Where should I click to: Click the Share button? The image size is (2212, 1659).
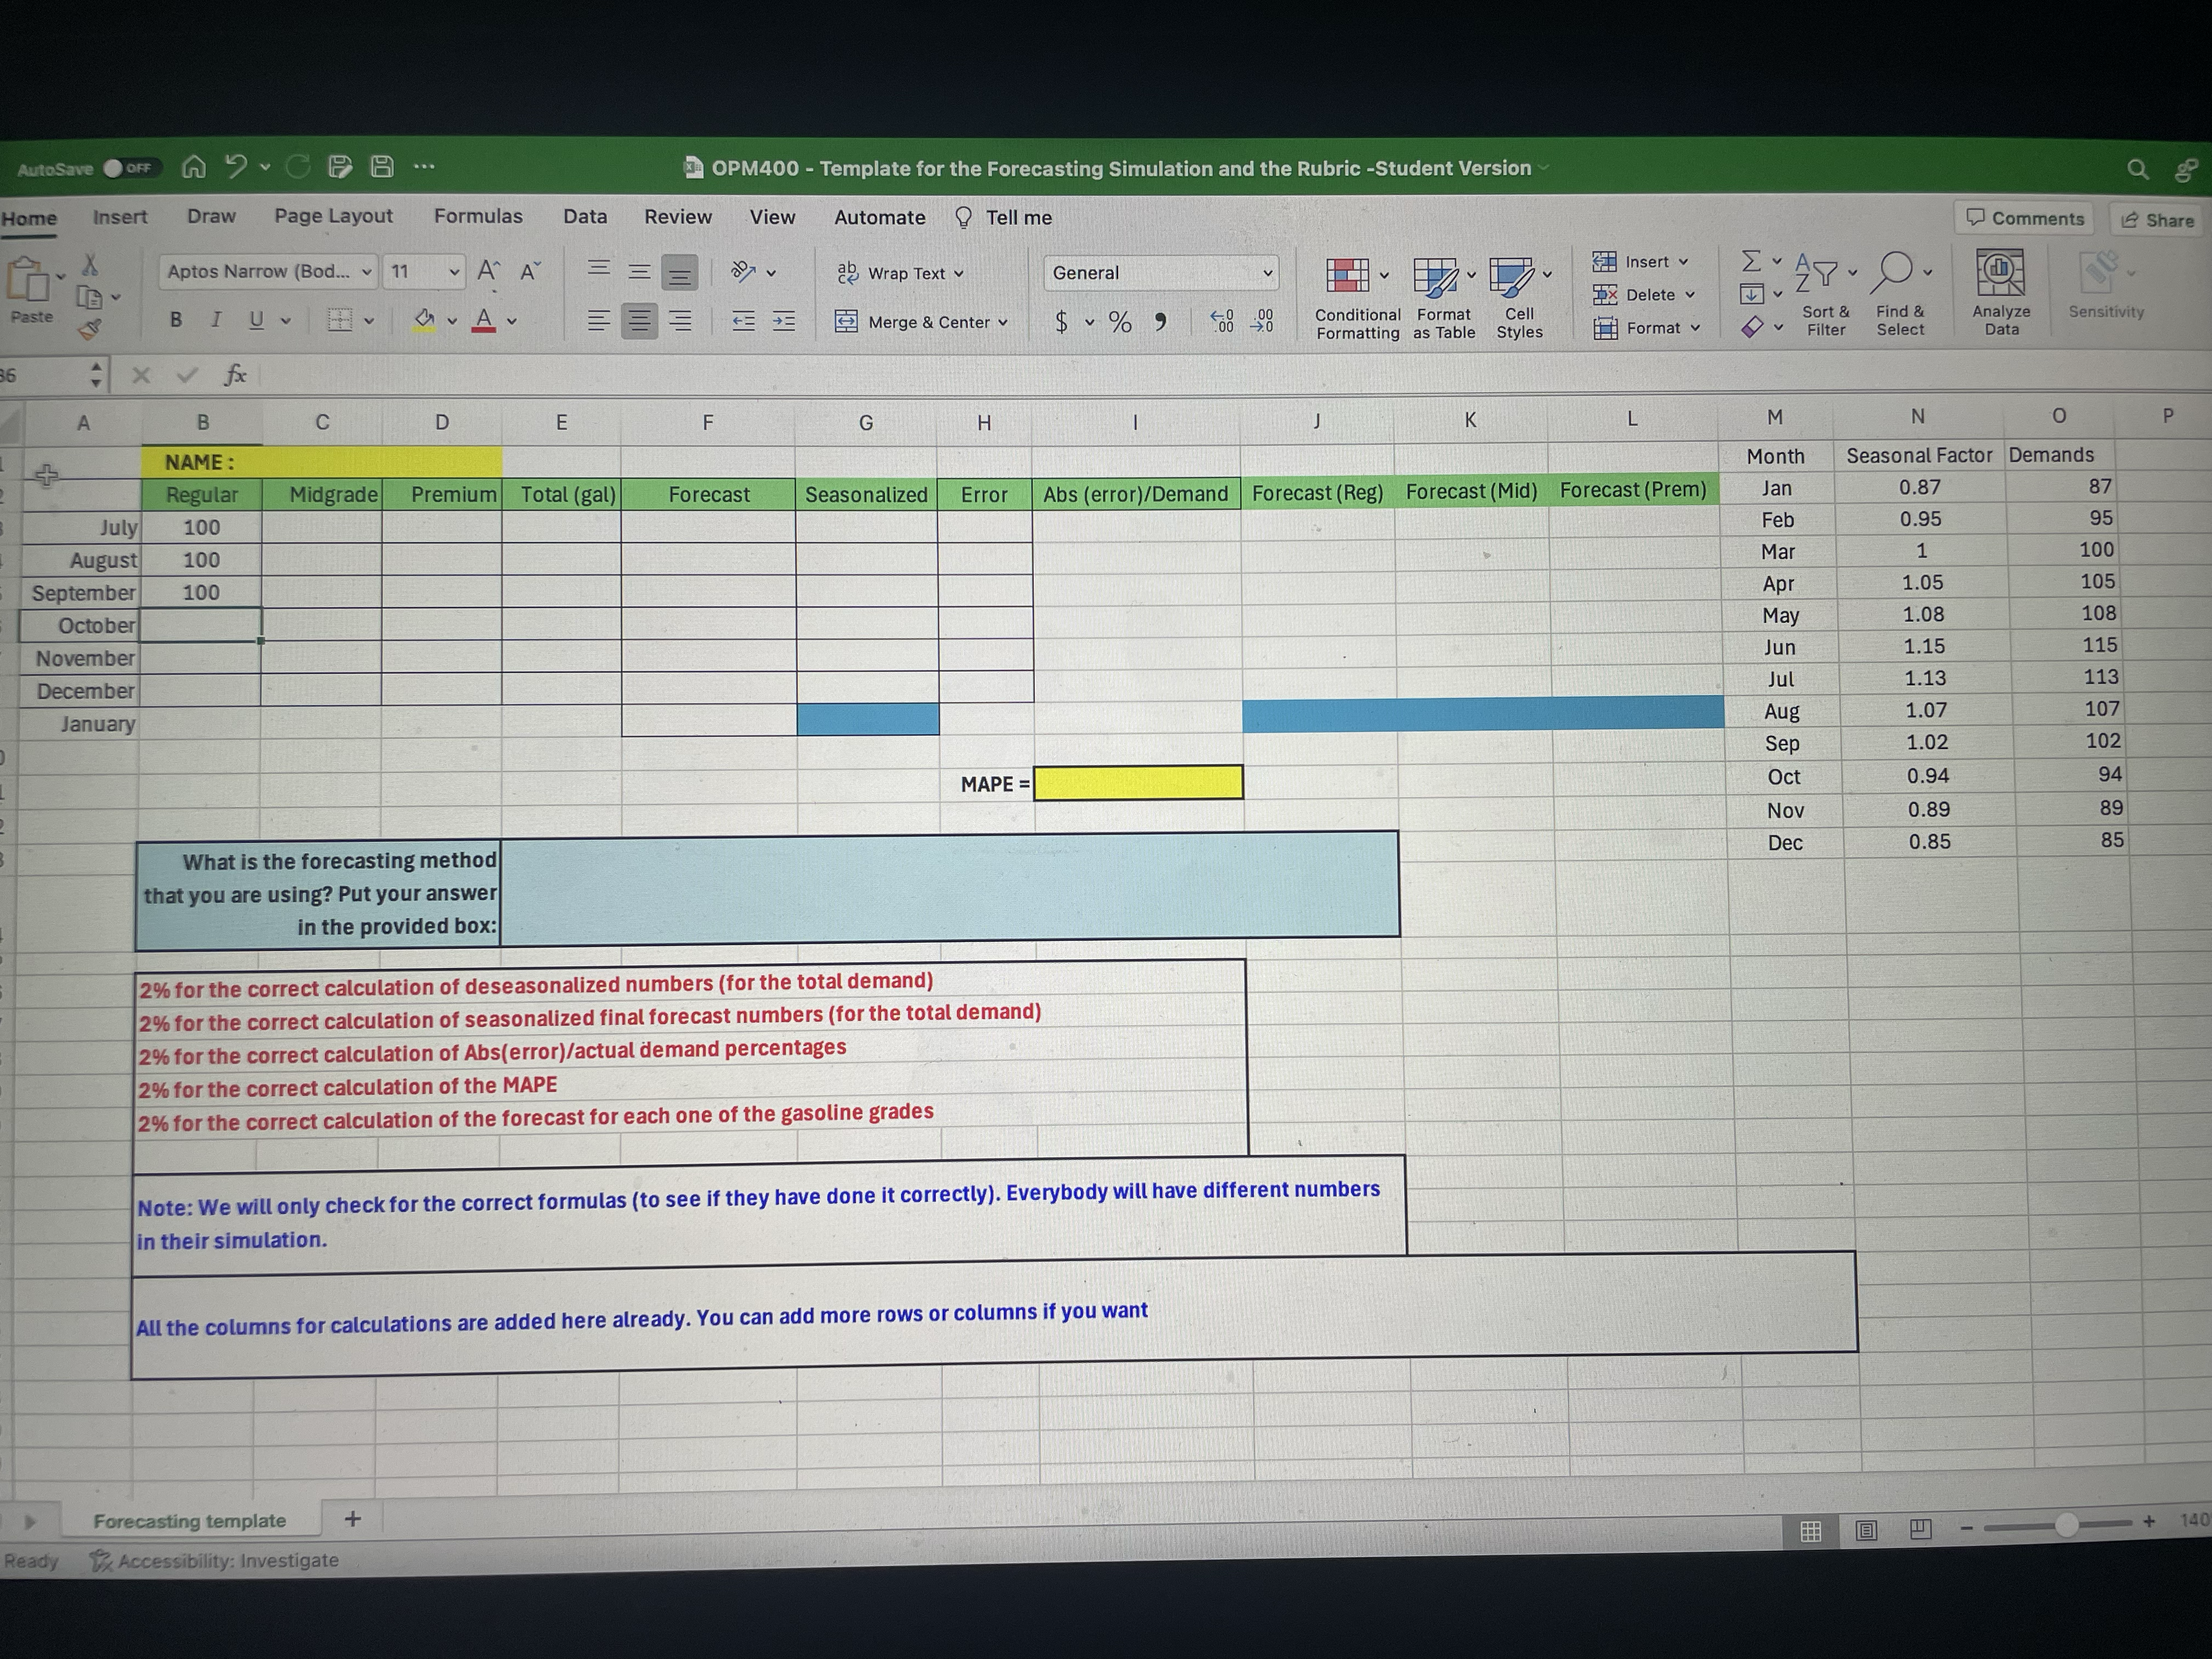coord(2157,220)
